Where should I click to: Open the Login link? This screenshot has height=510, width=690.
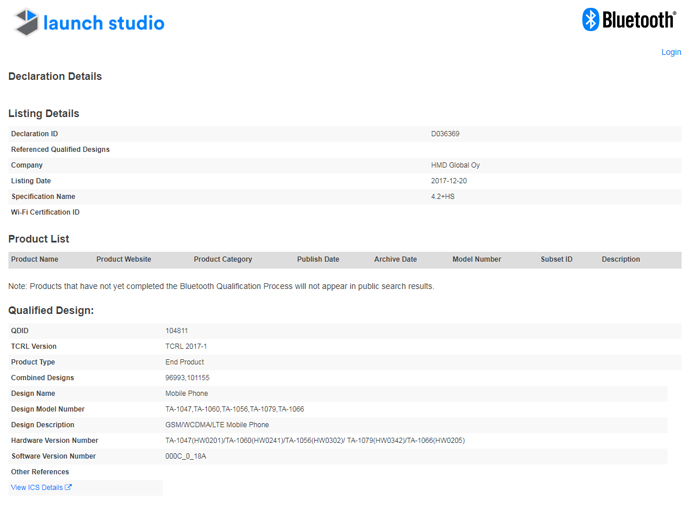pos(671,52)
